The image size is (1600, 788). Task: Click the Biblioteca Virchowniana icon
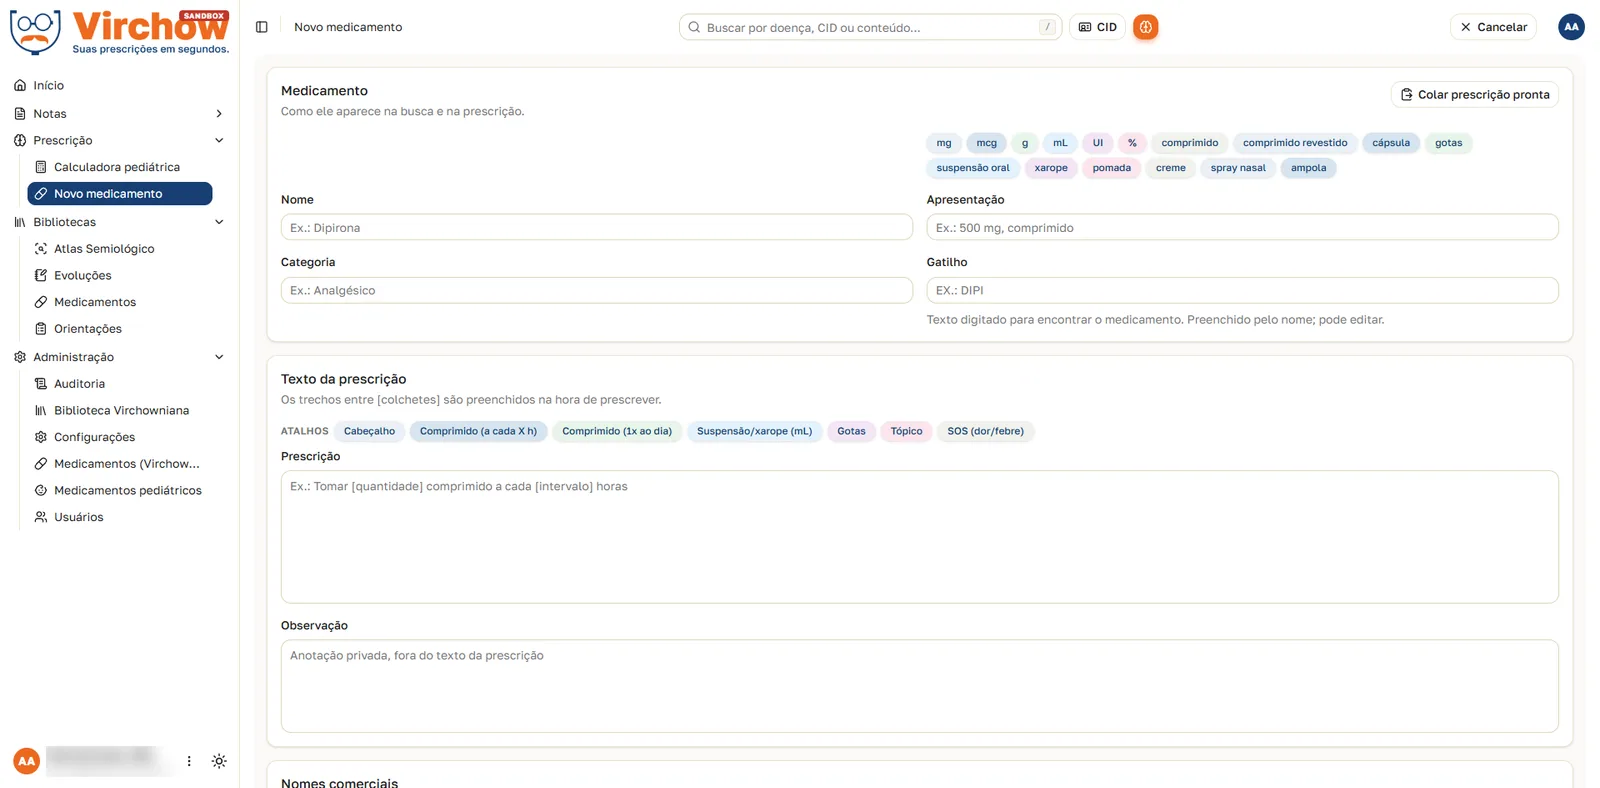(x=41, y=411)
